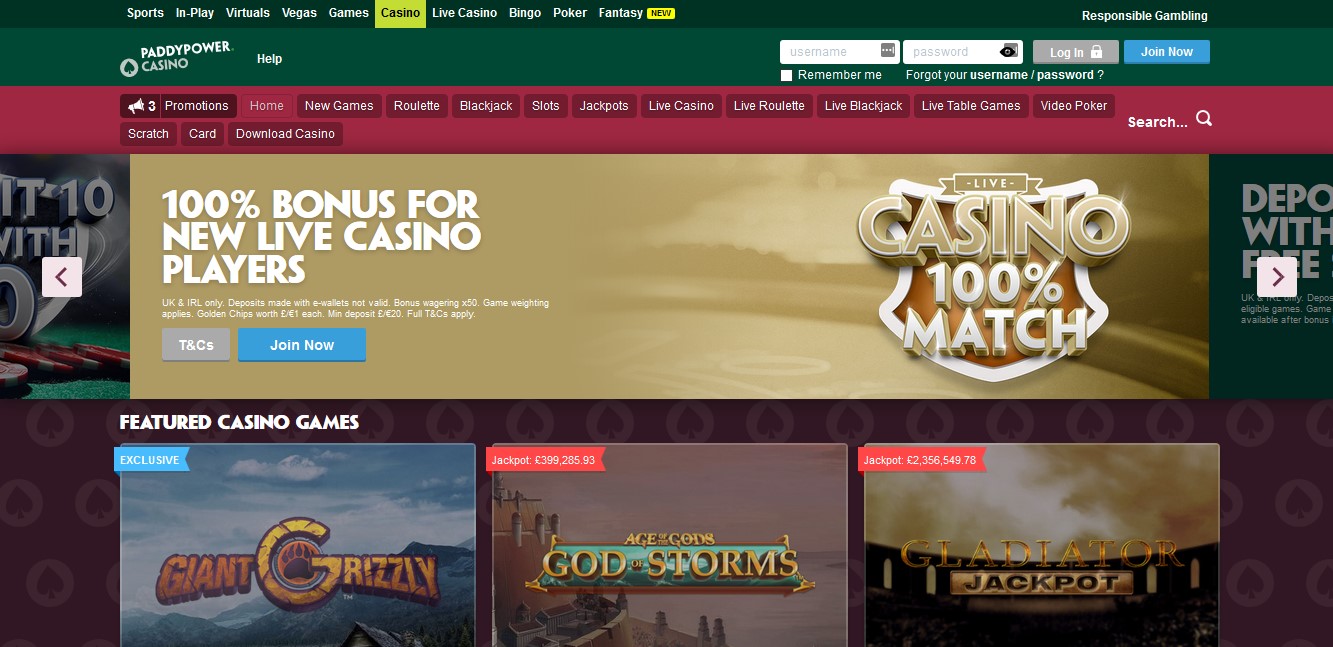The height and width of the screenshot is (647, 1333).
Task: Switch to the Live Casino top tab
Action: 464,13
